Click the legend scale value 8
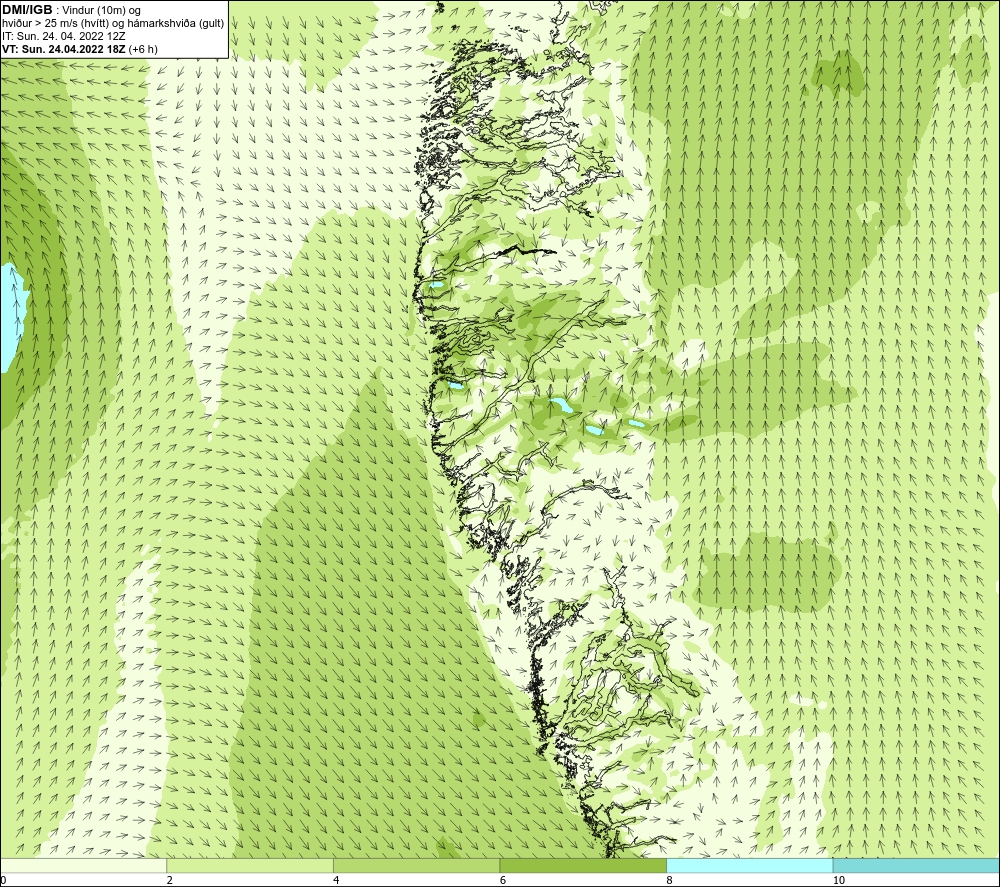The image size is (1000, 887). point(669,880)
